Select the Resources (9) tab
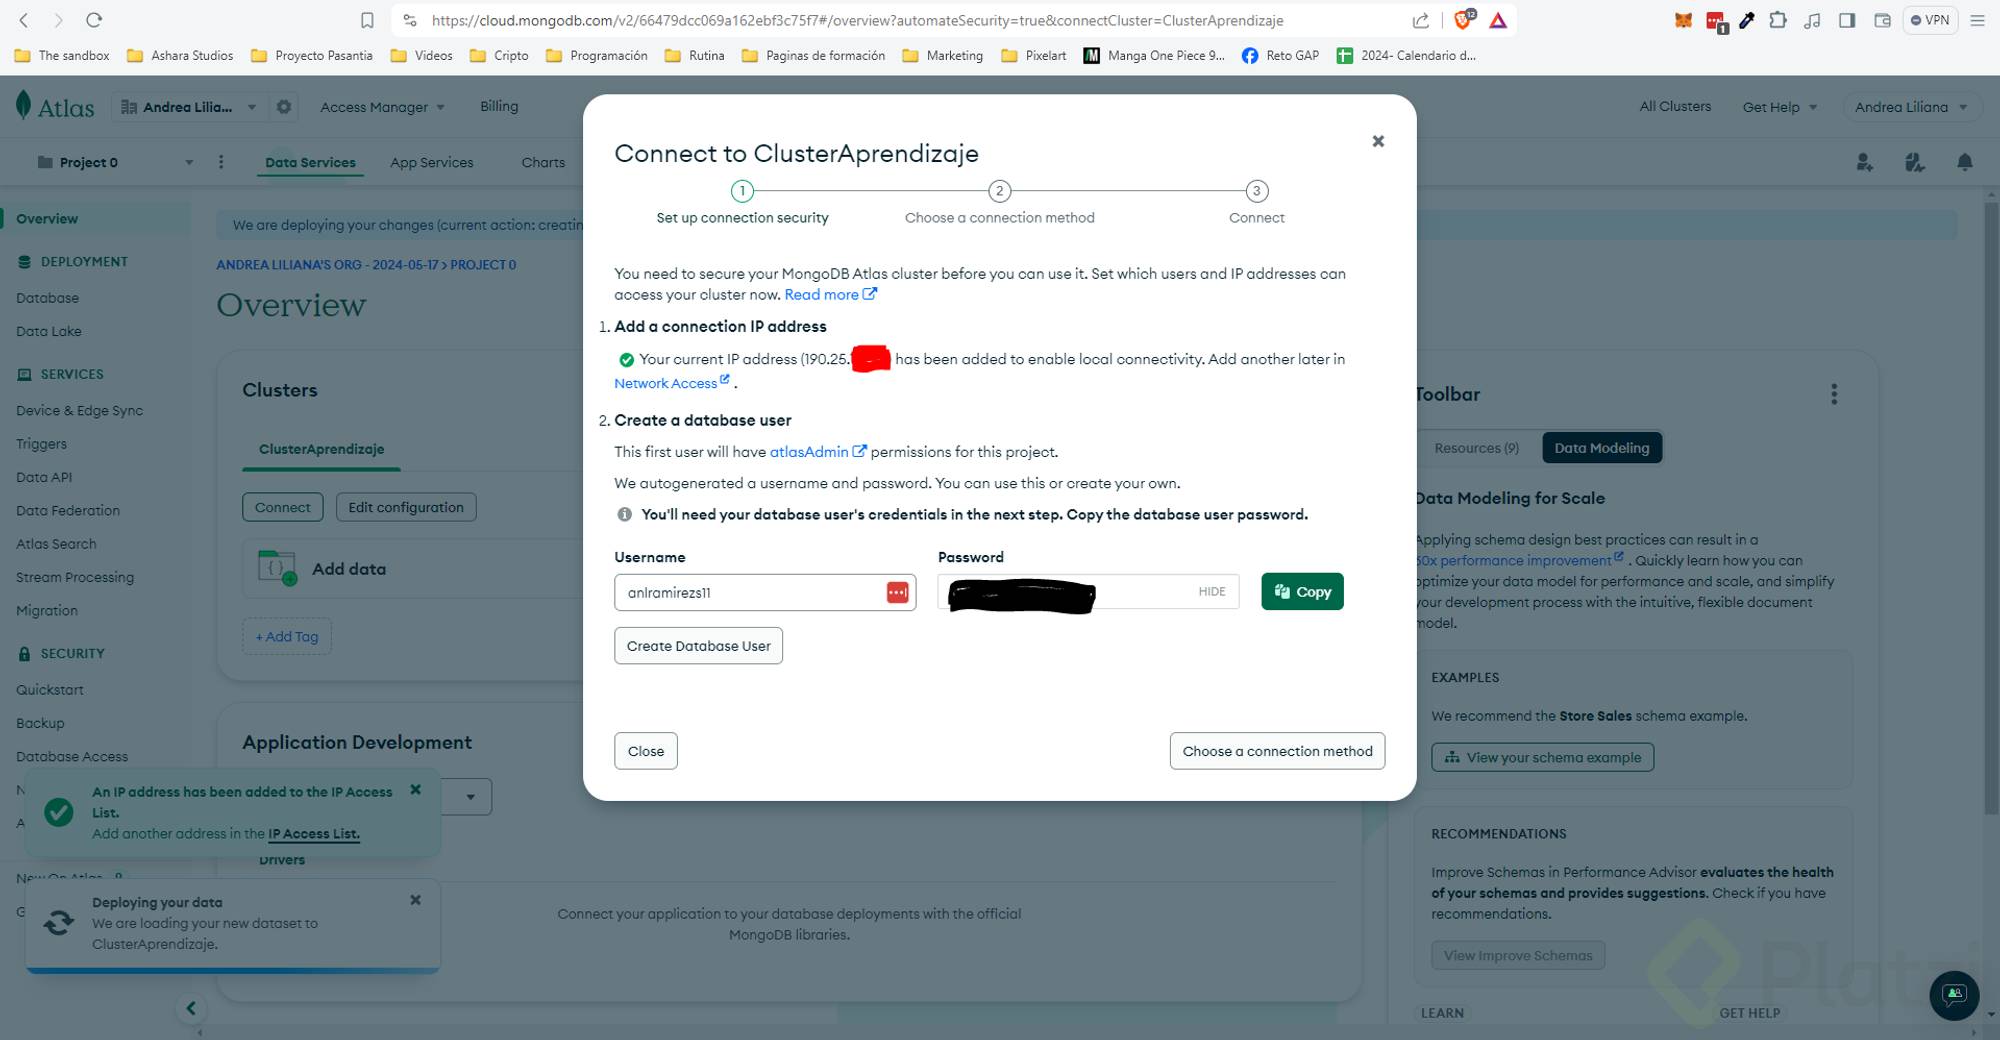This screenshot has height=1040, width=2000. (x=1476, y=448)
